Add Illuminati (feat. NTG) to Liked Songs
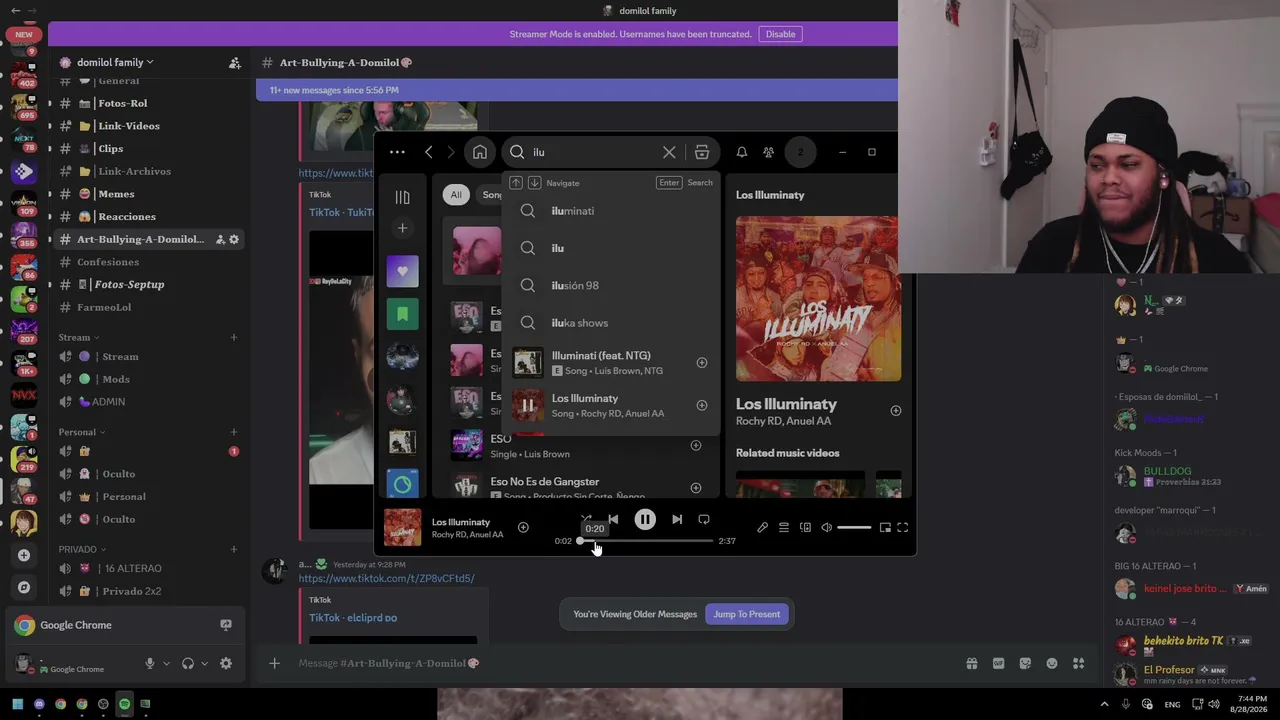This screenshot has height=720, width=1280. pyautogui.click(x=701, y=363)
